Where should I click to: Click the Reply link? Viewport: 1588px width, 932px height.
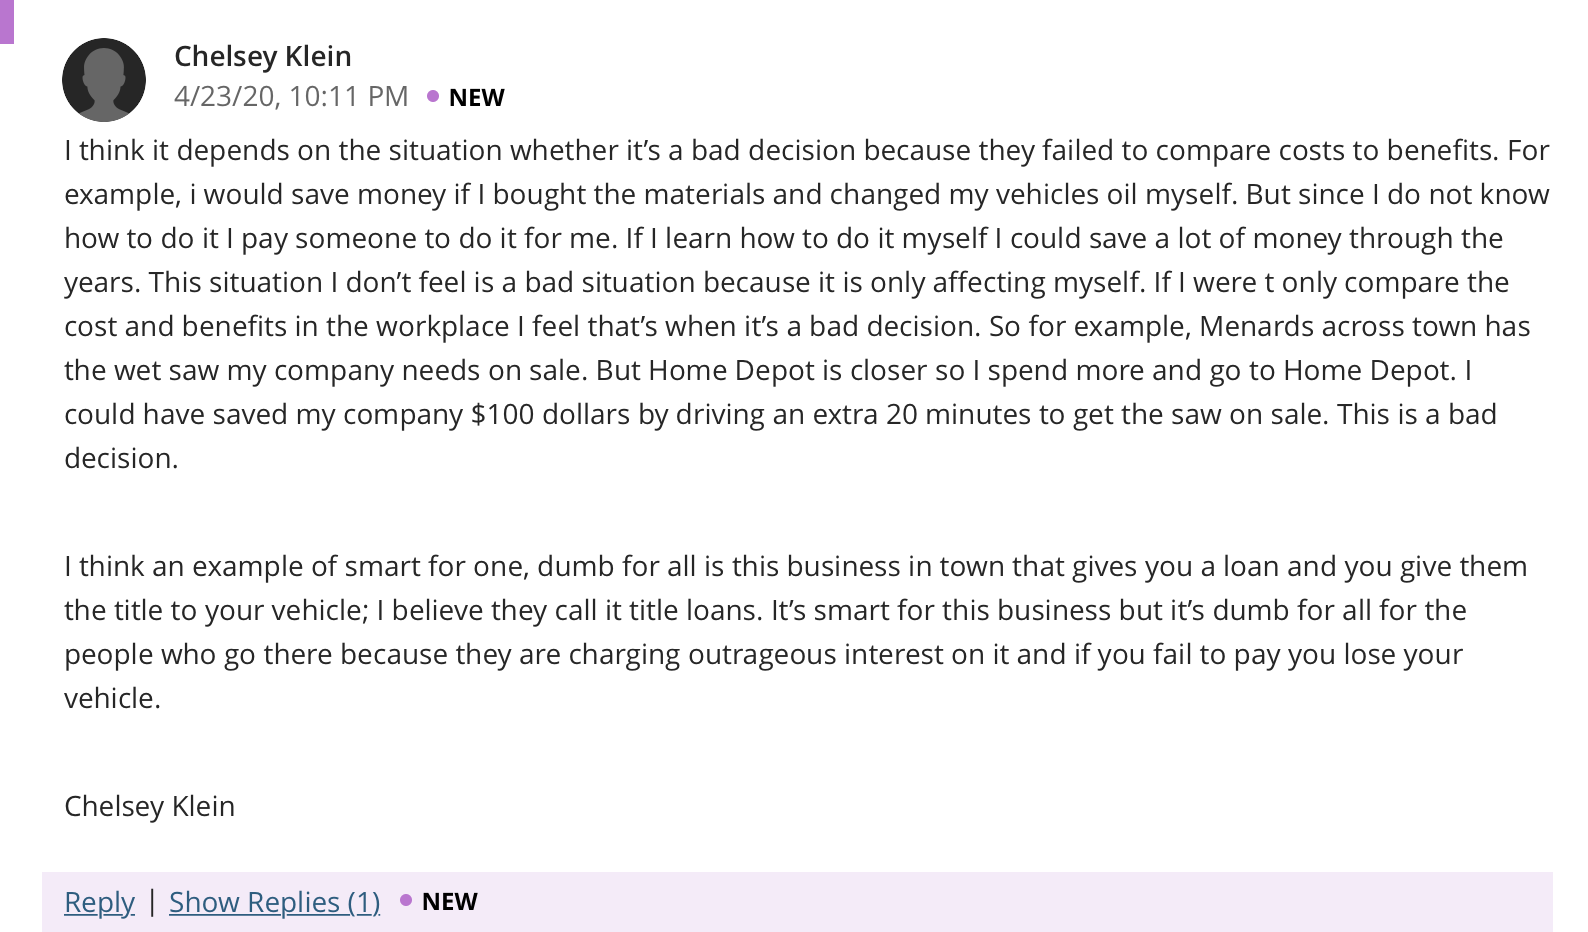click(x=99, y=902)
